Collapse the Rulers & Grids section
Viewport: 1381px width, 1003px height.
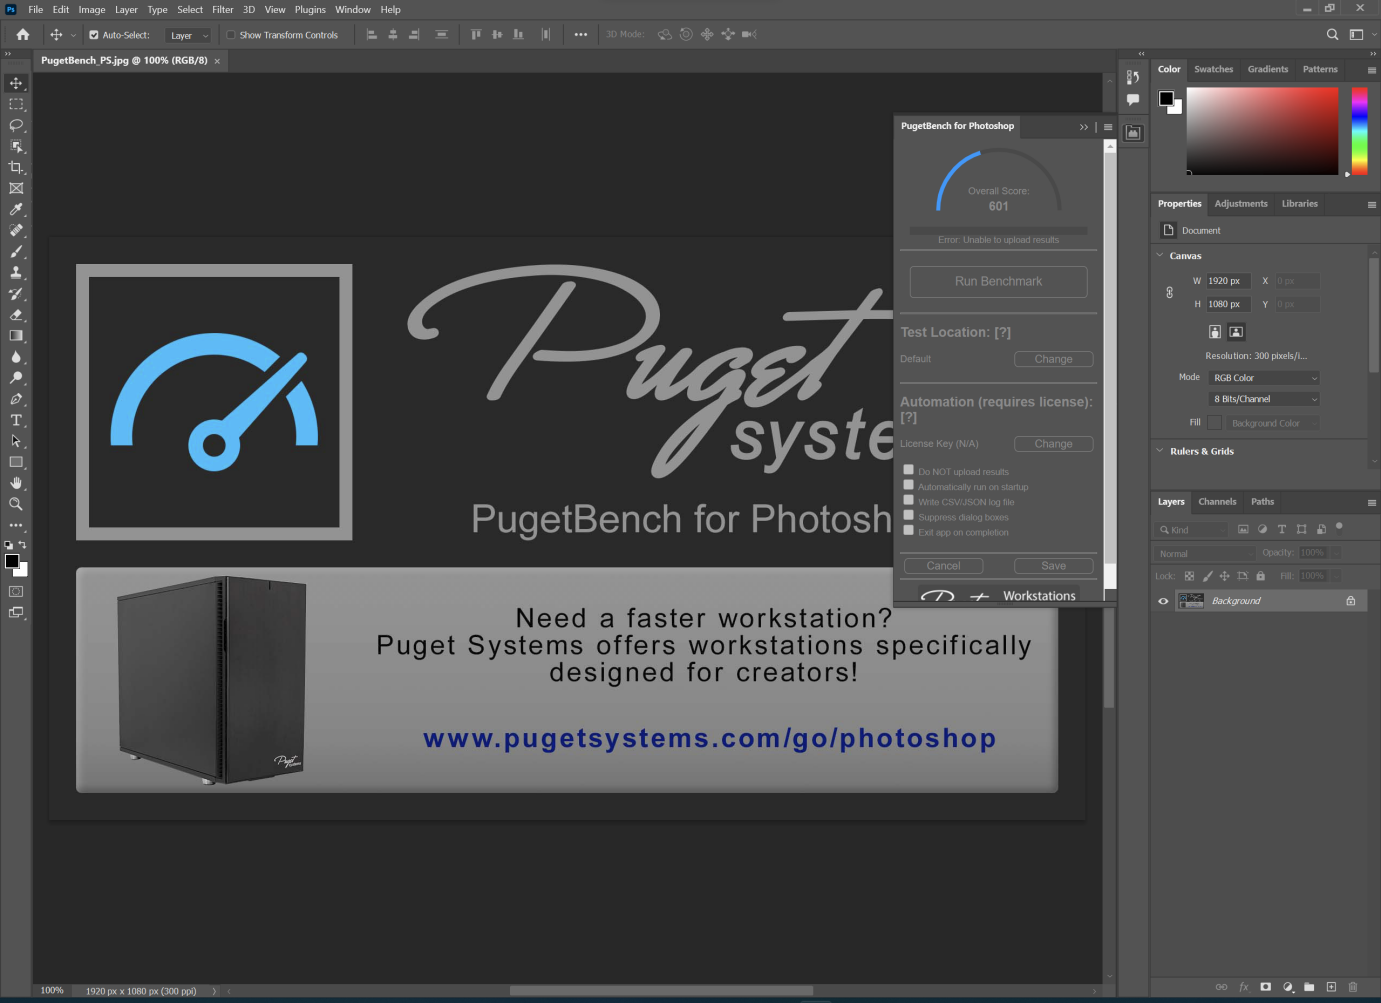coord(1160,451)
